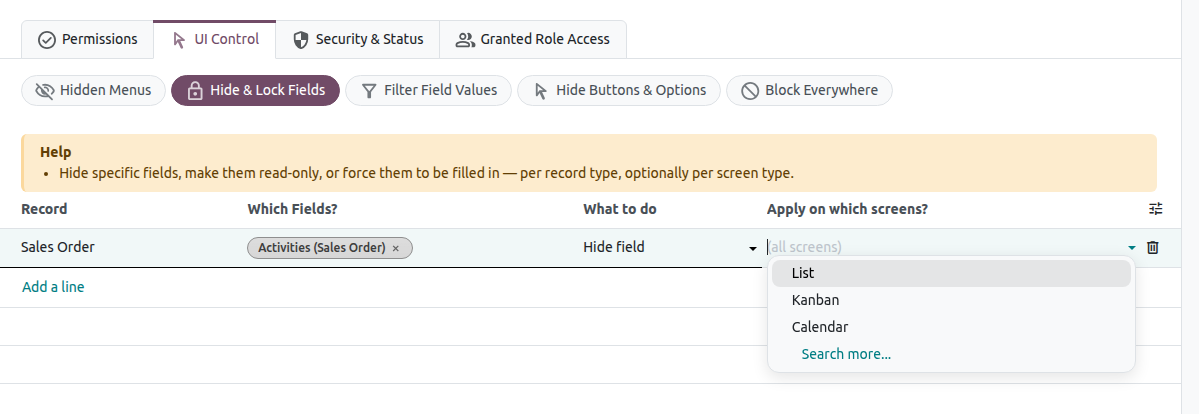Switch to the UI Control tab
Viewport: 1199px width, 414px height.
pos(215,39)
